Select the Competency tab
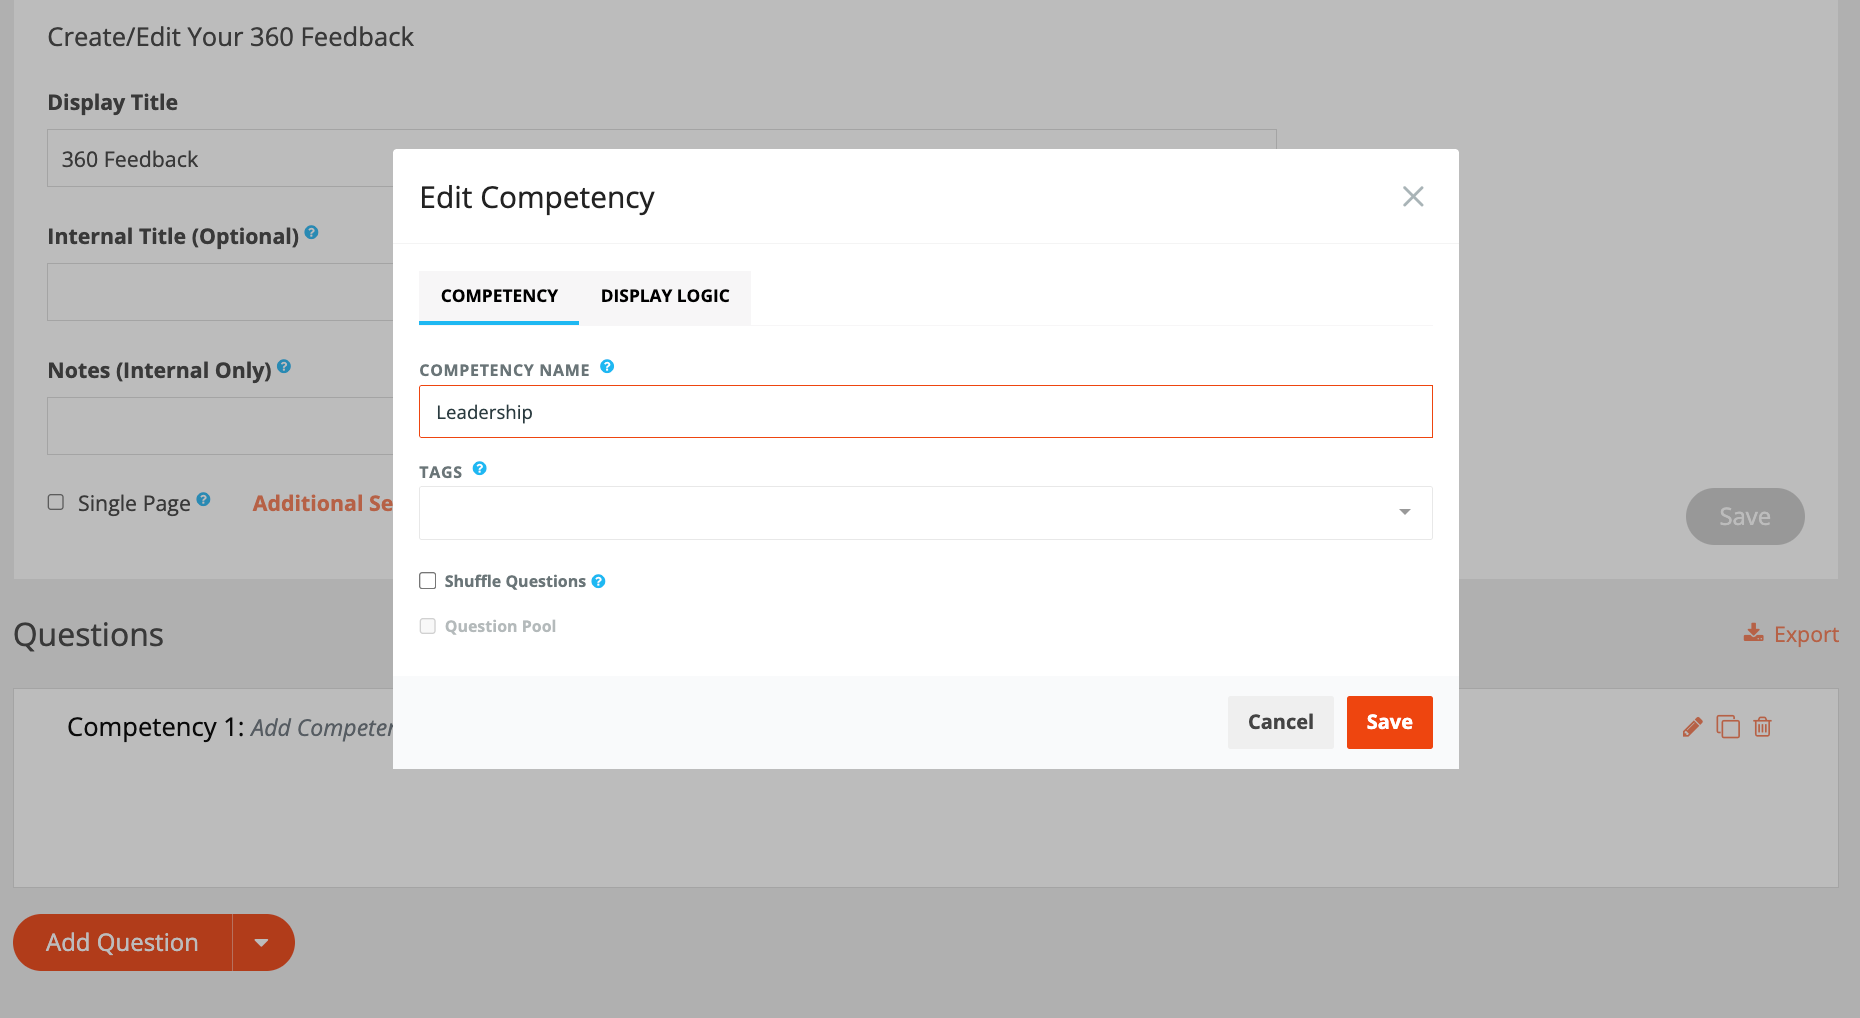Screen dimensions: 1860x1018 499,297
